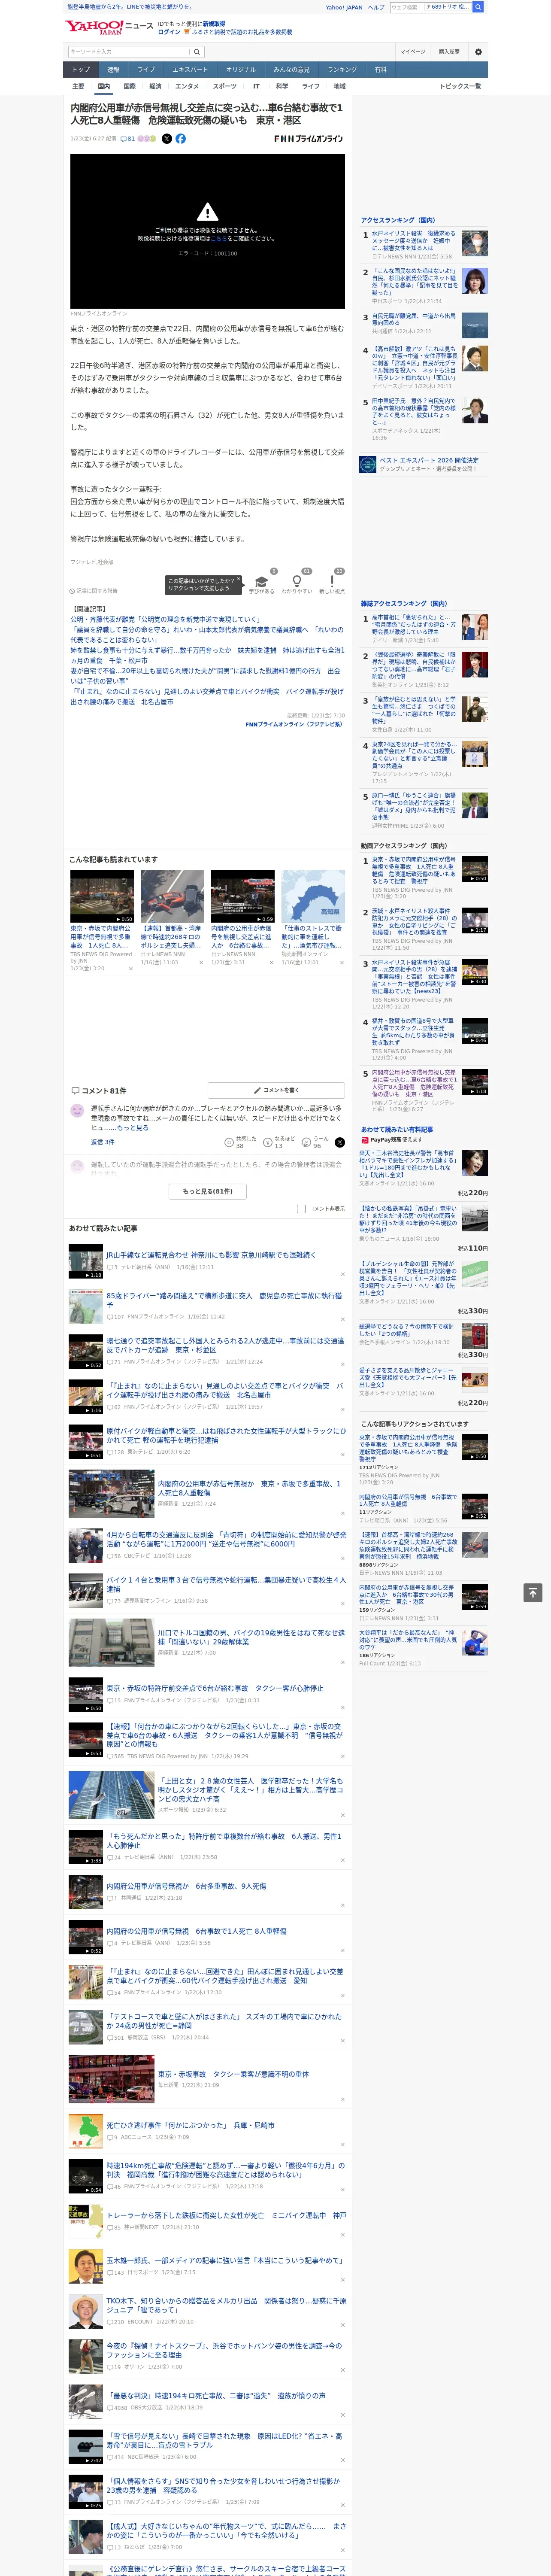Click the search magnifier beside the keyword field

point(197,52)
